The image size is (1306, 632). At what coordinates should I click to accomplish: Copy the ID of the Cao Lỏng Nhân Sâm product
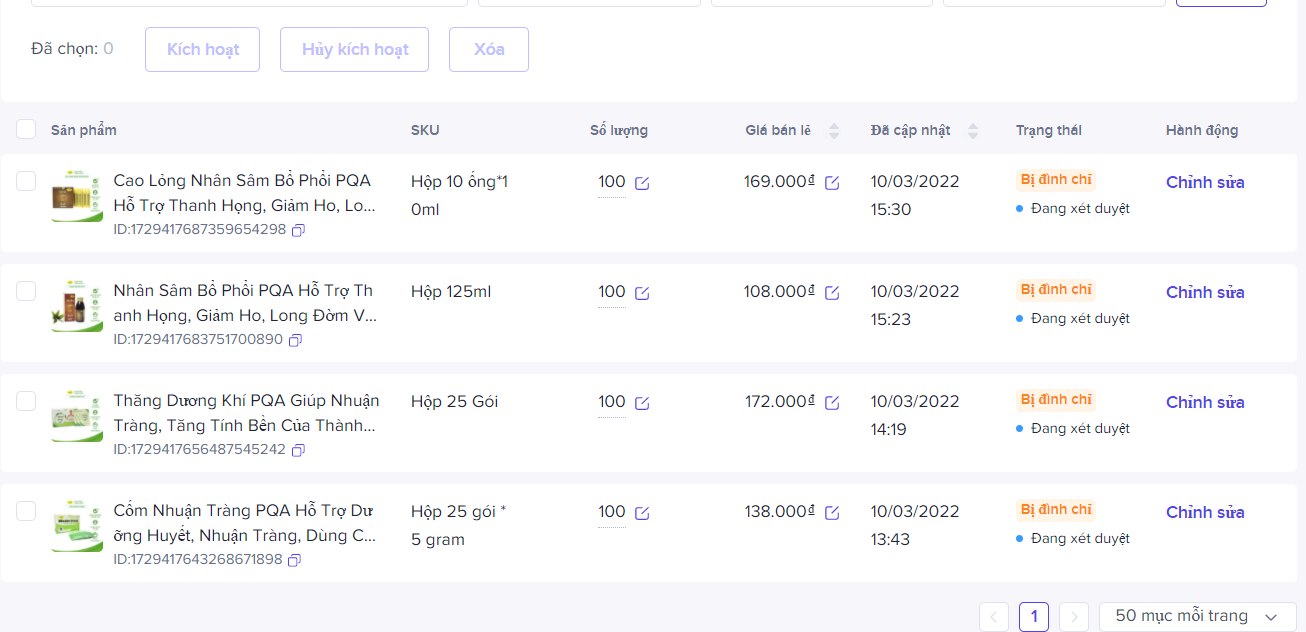[x=297, y=230]
